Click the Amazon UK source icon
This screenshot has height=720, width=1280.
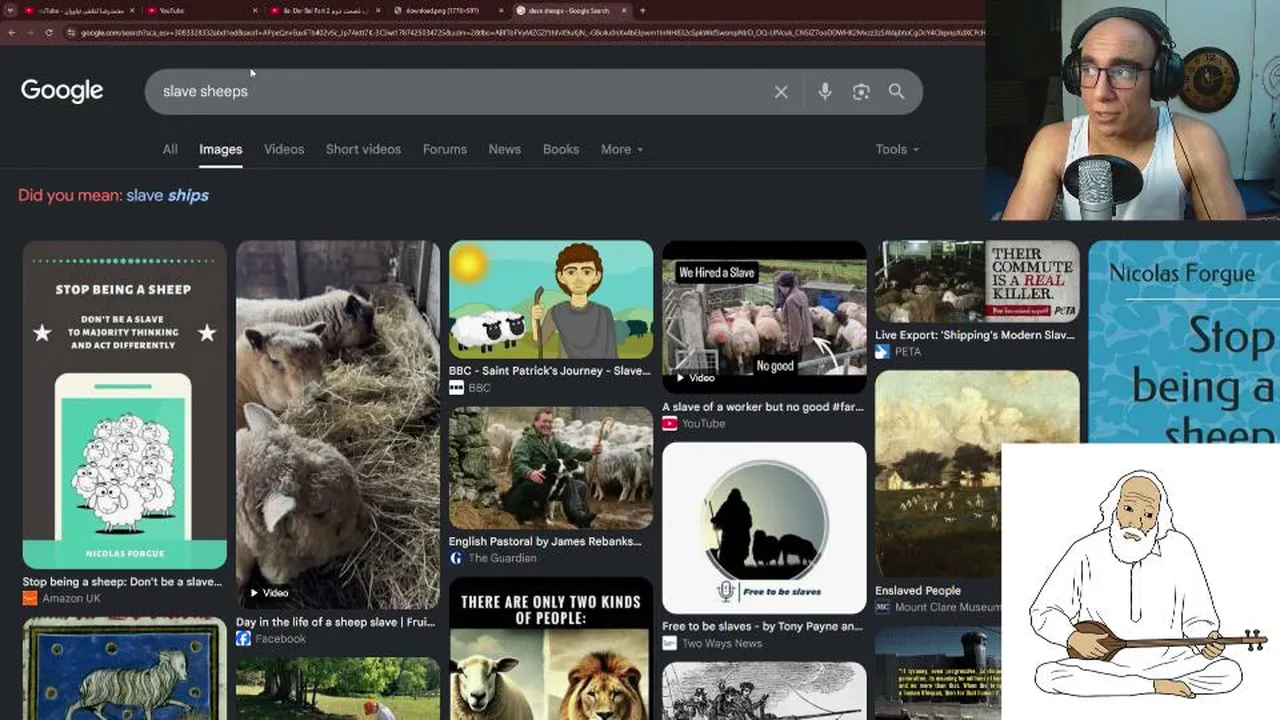click(x=30, y=598)
